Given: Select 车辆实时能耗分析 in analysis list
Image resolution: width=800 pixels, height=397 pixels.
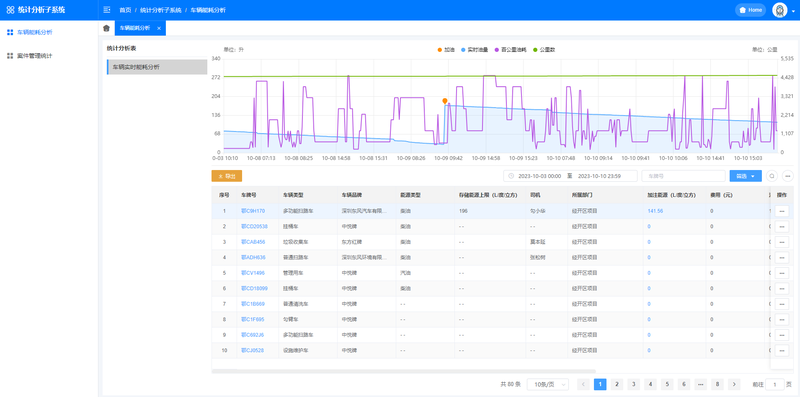Looking at the screenshot, I should 157,67.
